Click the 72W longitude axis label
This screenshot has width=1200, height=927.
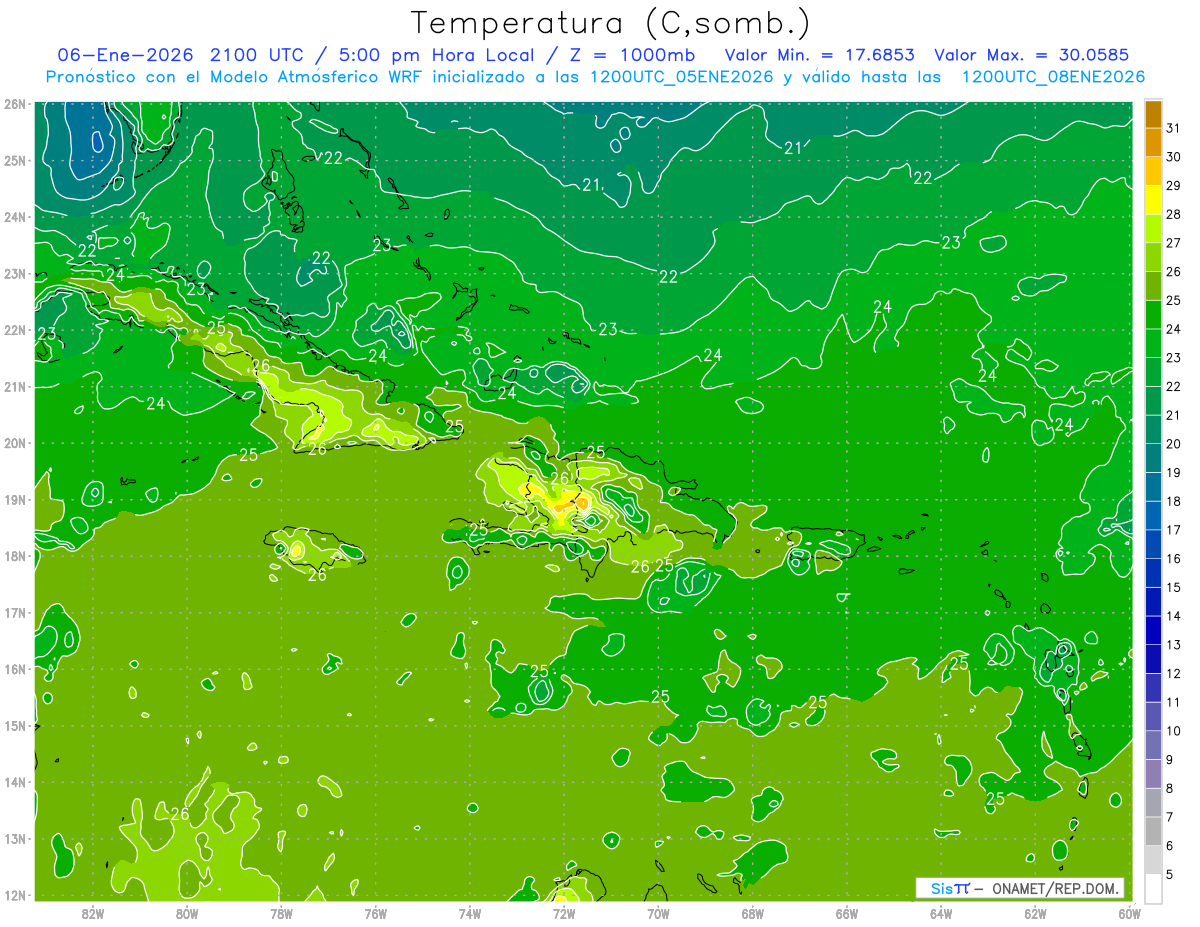coord(564,913)
